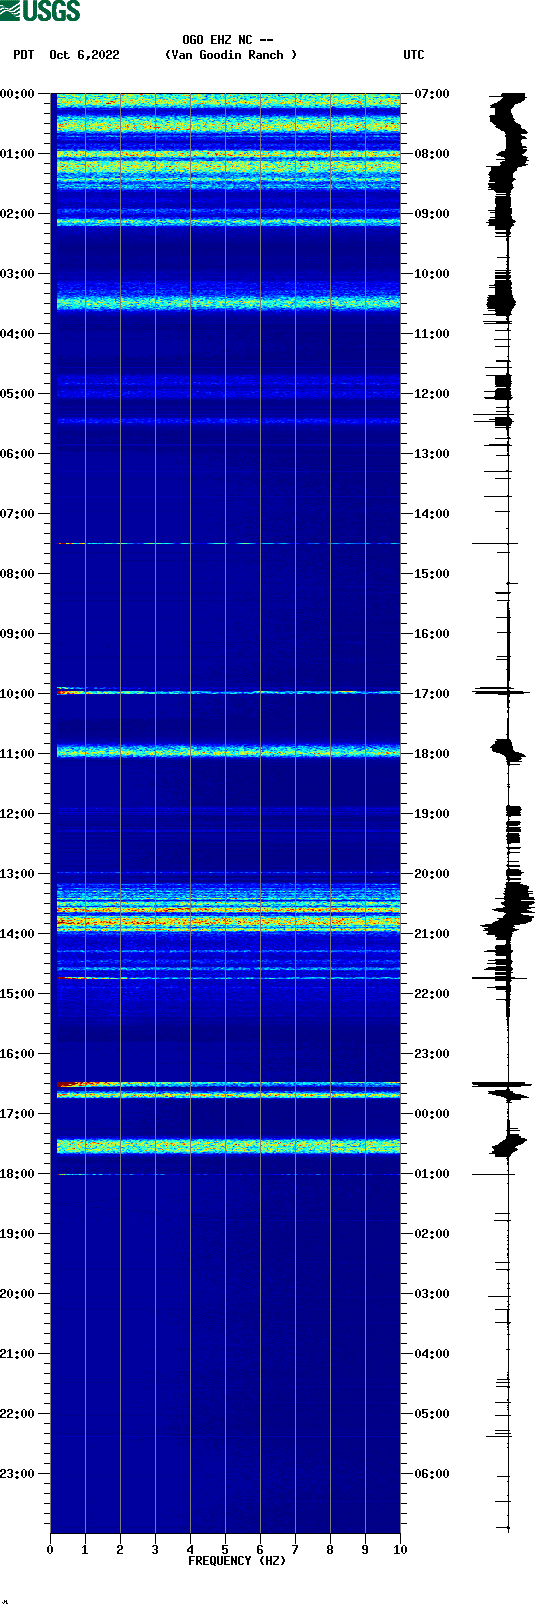Viewport: 552px width, 1613px height.
Task: Click the '17:00' UTC time label
Action: (x=432, y=694)
